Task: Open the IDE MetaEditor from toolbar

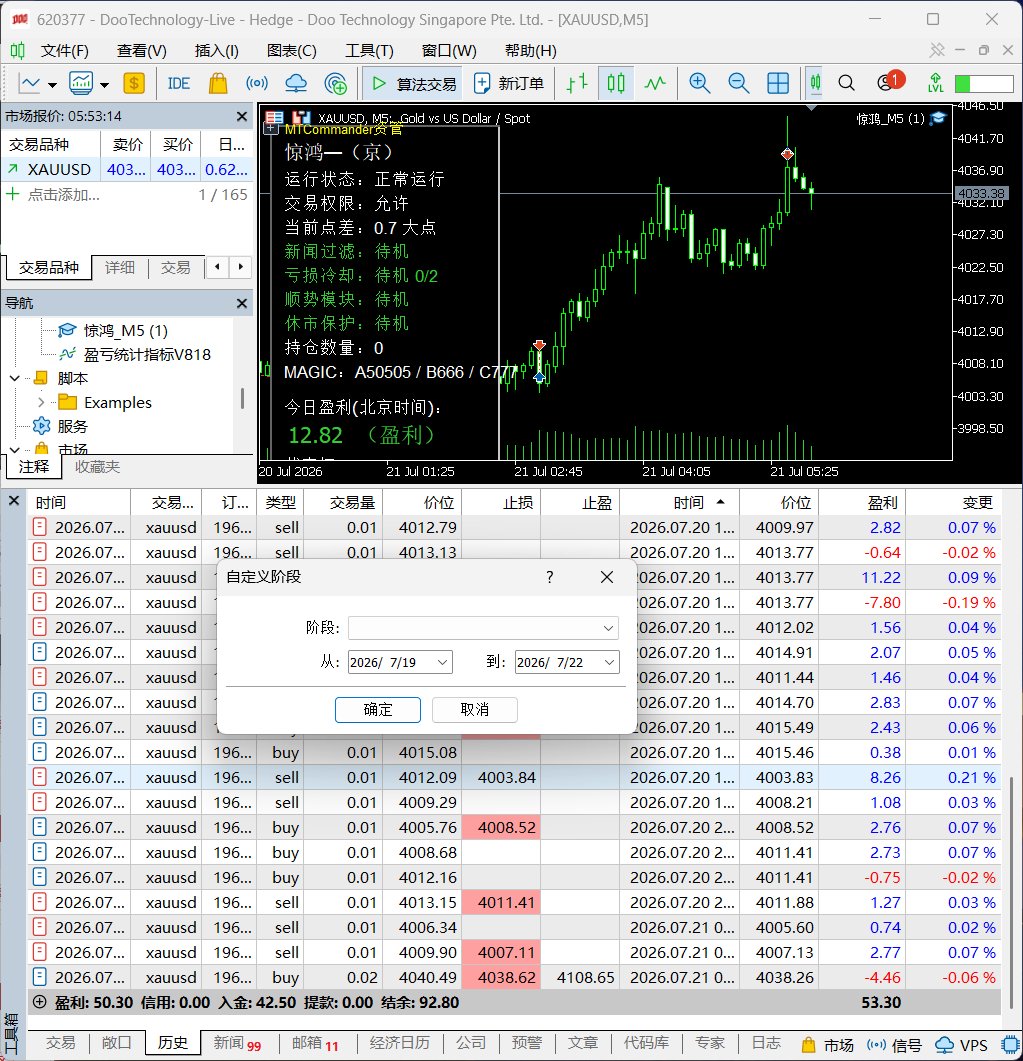Action: pyautogui.click(x=179, y=83)
